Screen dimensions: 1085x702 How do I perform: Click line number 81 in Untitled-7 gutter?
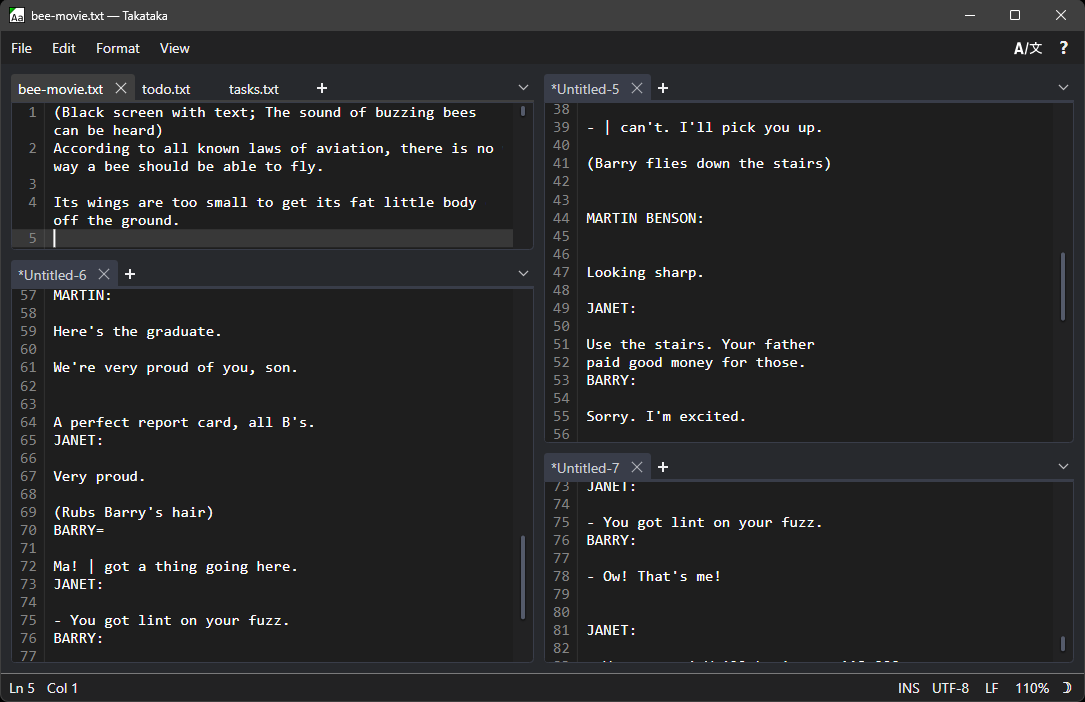tap(561, 630)
